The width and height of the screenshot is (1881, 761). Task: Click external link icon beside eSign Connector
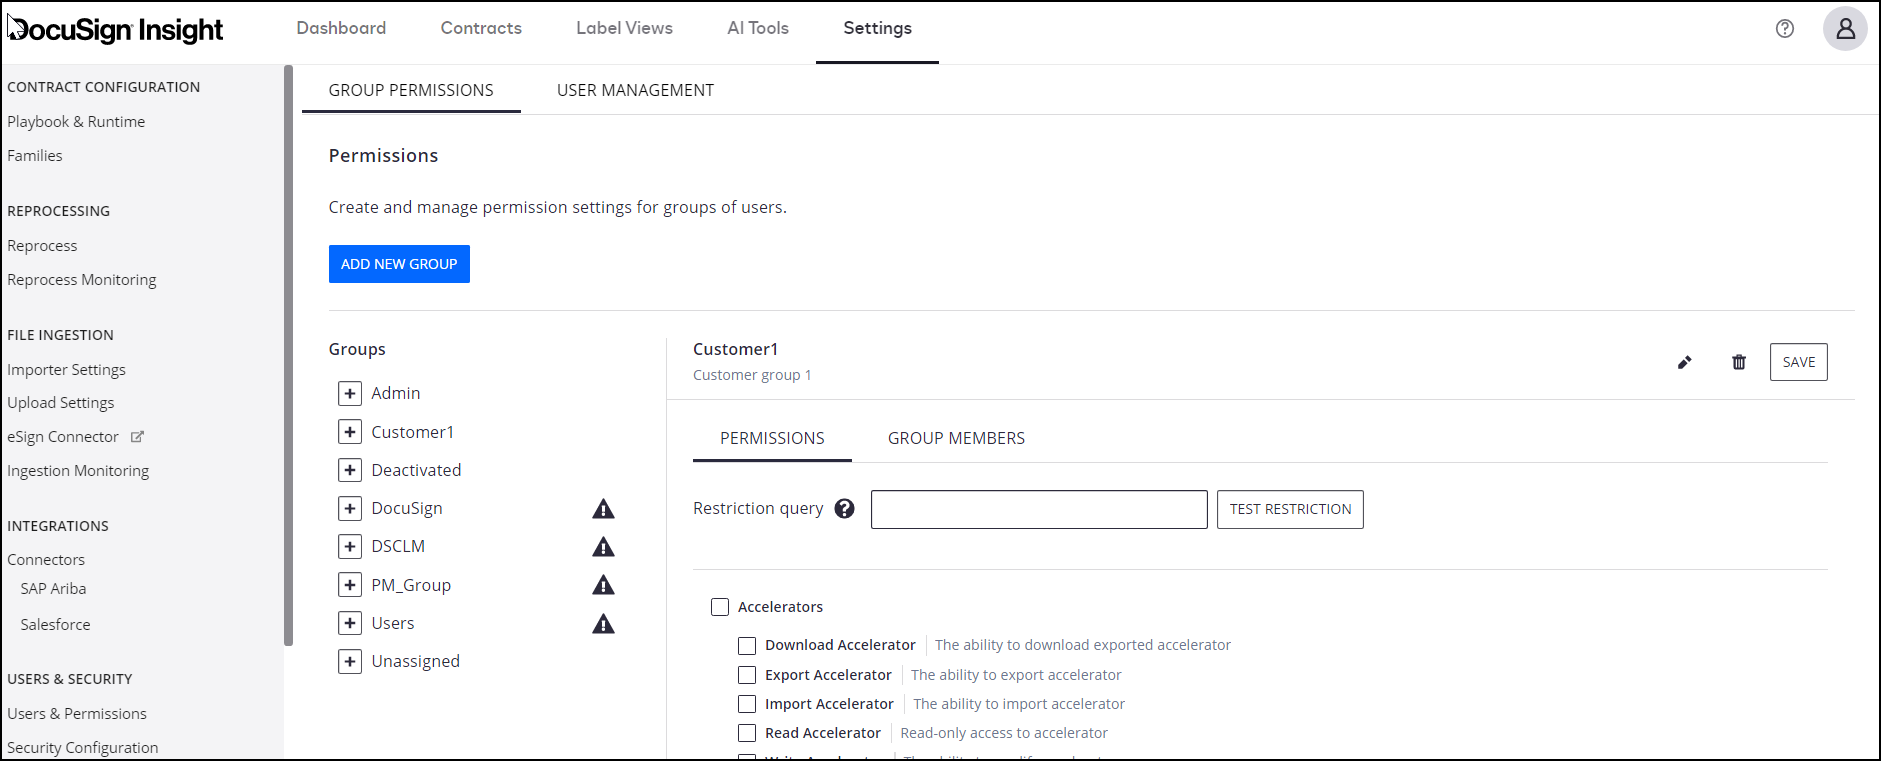pos(137,437)
